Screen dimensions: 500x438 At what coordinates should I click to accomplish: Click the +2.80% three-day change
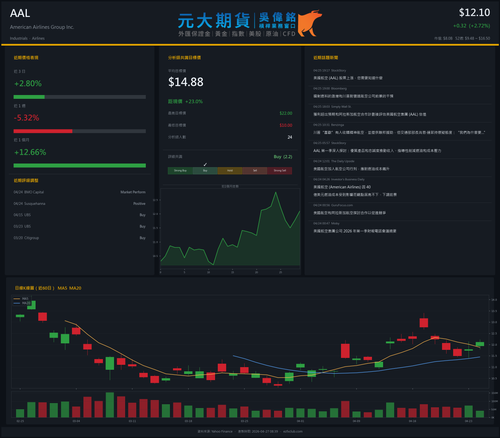(28, 84)
